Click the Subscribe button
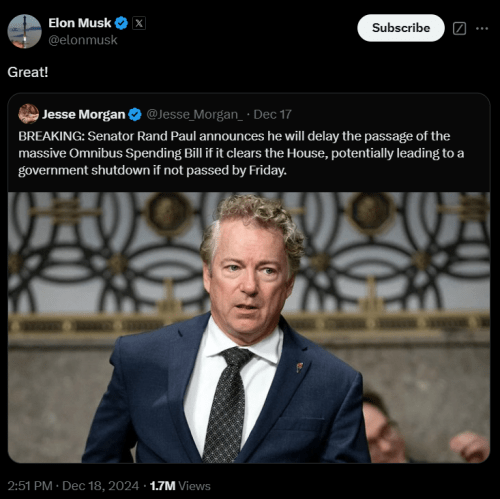Screen dimensions: 500x499 pyautogui.click(x=401, y=28)
